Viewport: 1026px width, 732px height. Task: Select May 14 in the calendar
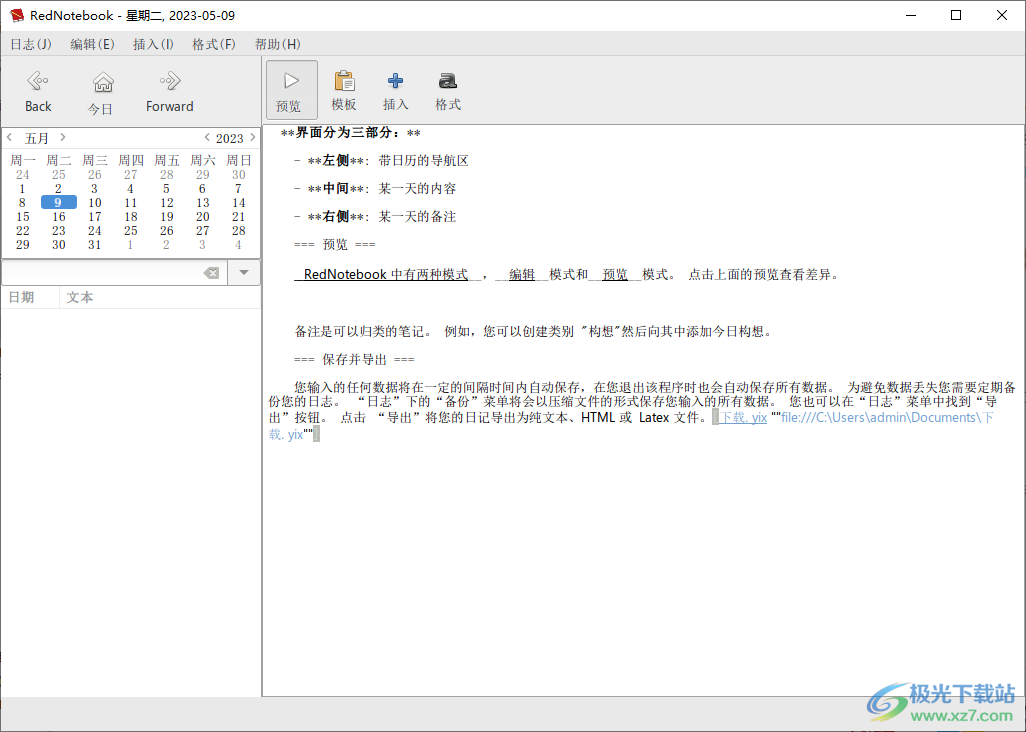tap(239, 203)
